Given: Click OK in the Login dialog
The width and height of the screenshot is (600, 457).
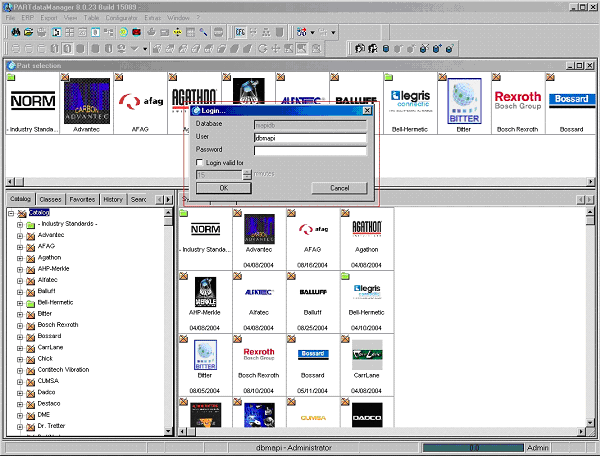Looking at the screenshot, I should [224, 188].
